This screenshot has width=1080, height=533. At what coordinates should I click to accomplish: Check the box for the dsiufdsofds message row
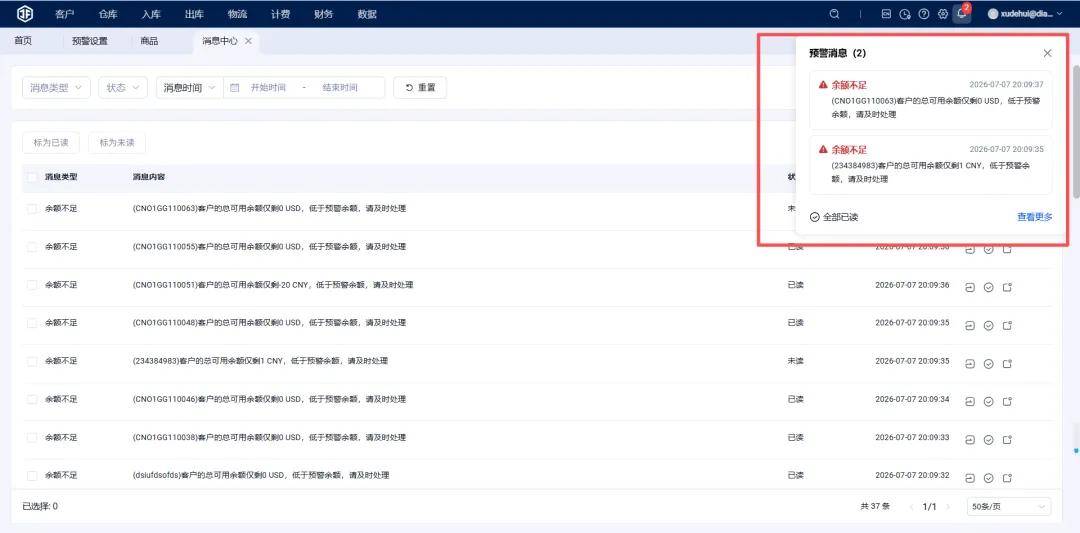point(32,476)
